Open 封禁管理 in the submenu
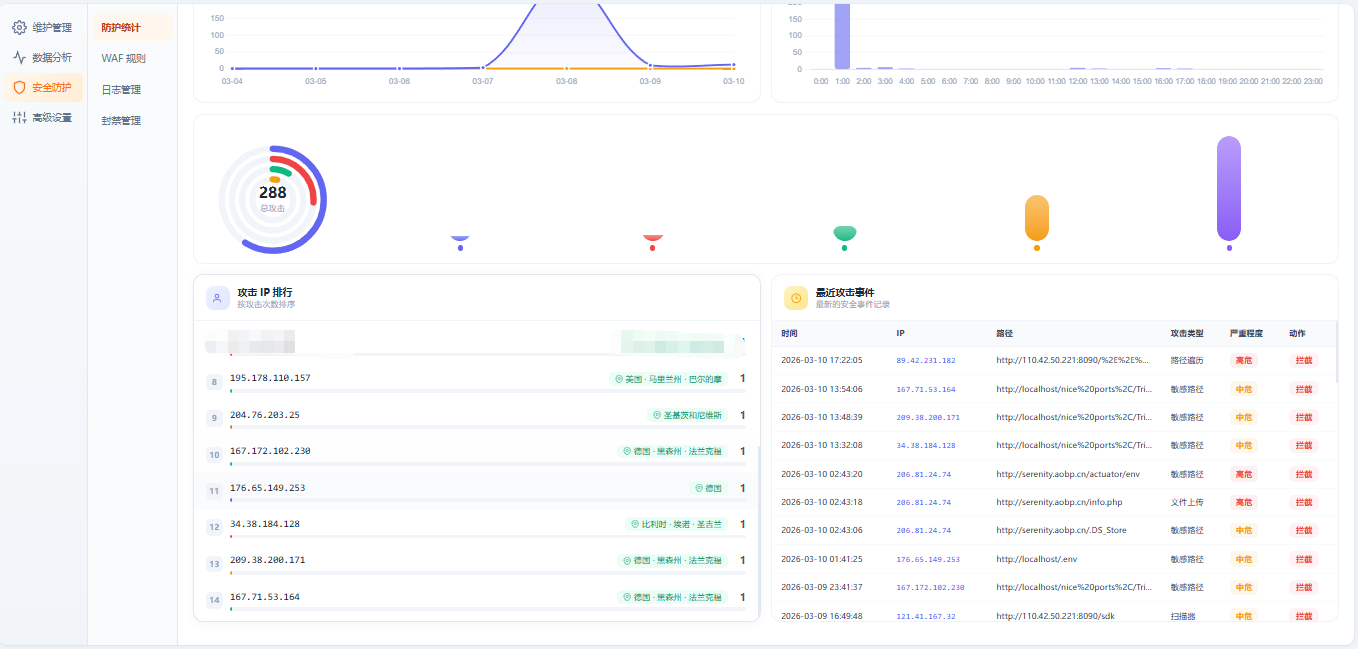 pyautogui.click(x=121, y=121)
